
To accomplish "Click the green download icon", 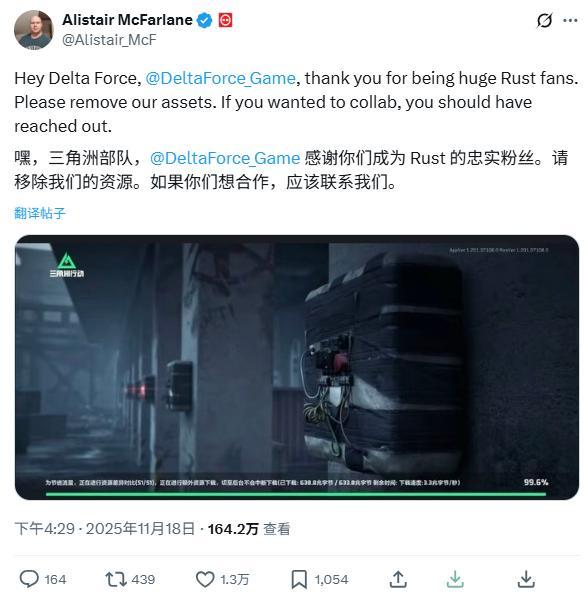I will 455,579.
